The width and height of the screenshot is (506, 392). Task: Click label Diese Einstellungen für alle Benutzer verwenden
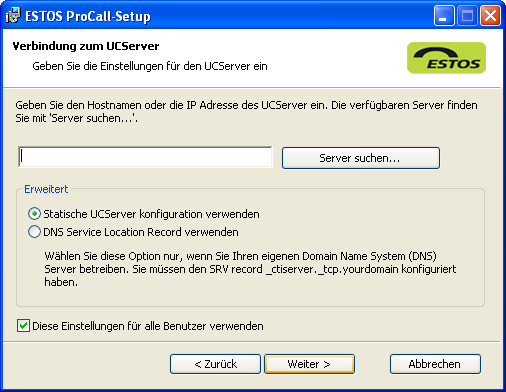click(148, 326)
